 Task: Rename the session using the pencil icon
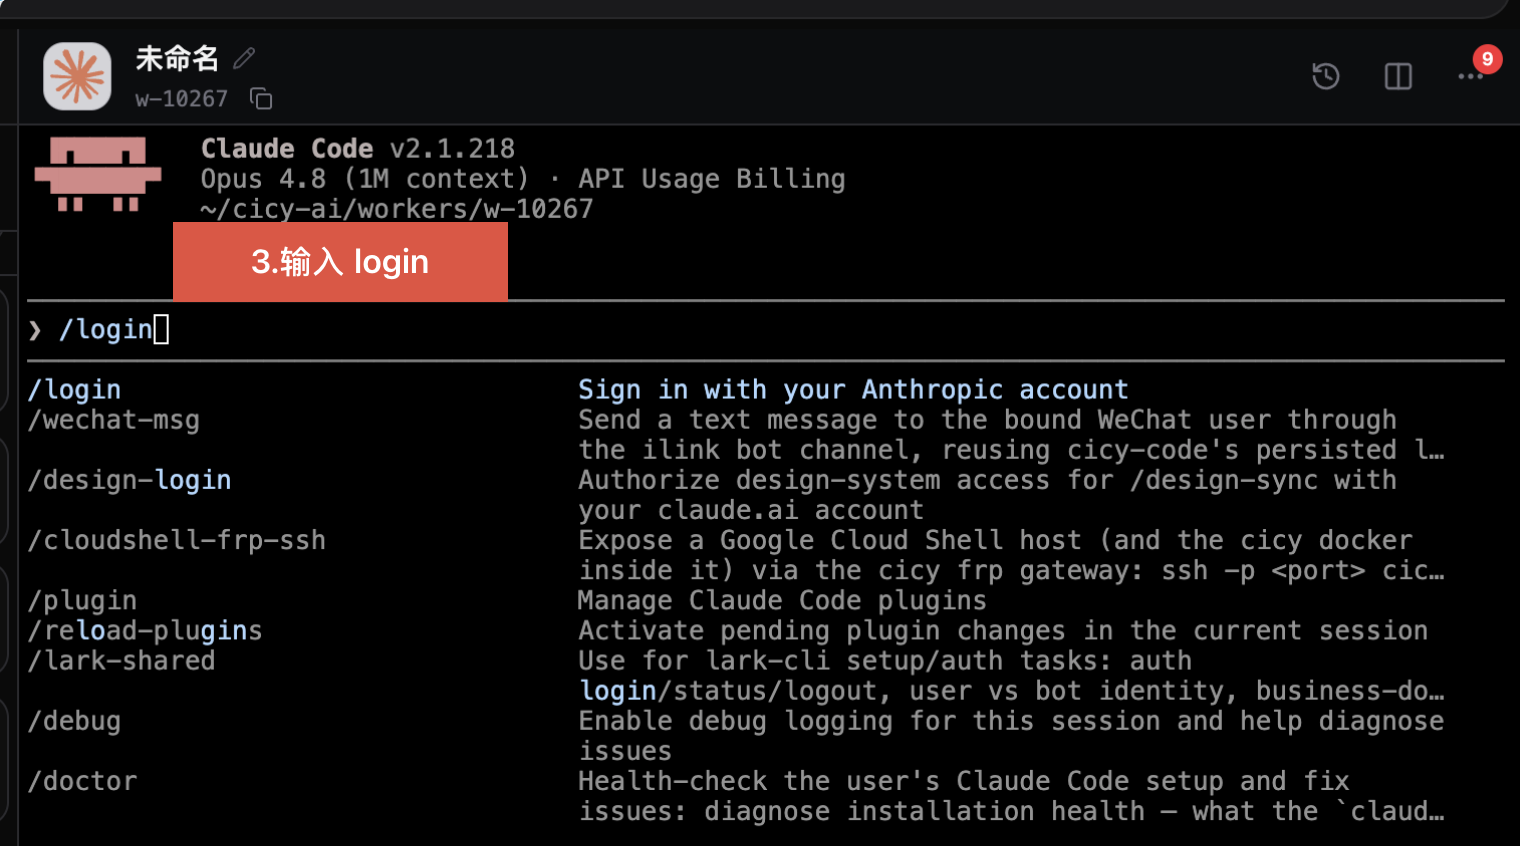click(244, 58)
